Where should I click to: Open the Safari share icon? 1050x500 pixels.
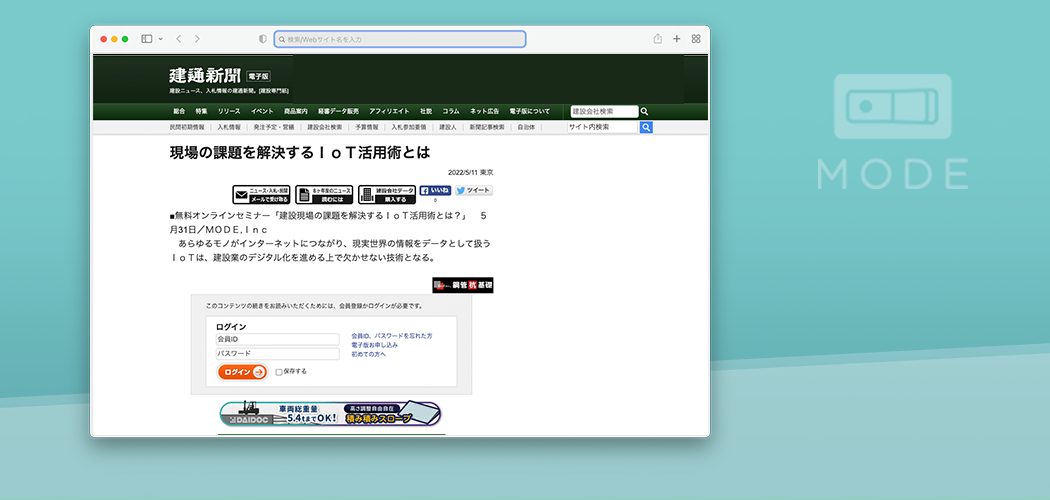658,39
